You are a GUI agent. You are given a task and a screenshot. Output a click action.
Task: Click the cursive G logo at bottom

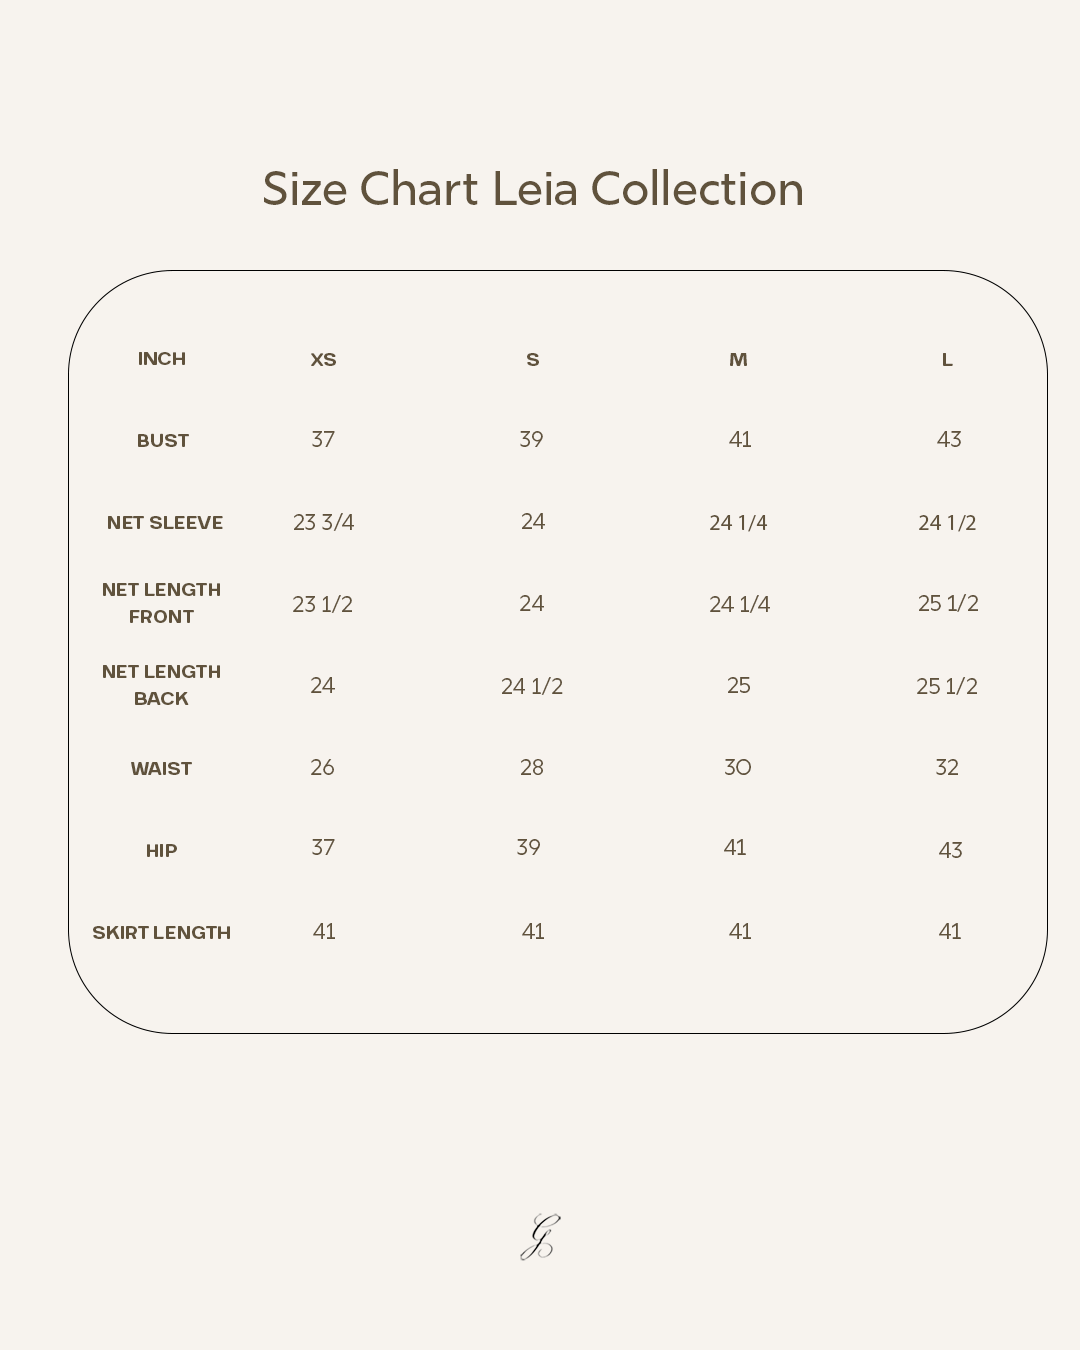(540, 1237)
